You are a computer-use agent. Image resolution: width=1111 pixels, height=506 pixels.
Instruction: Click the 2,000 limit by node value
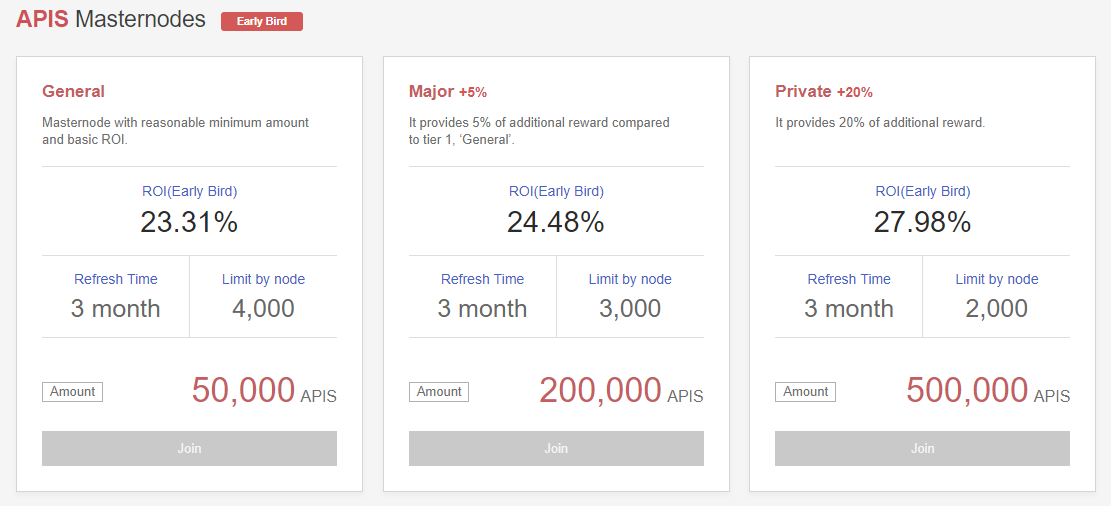point(996,308)
